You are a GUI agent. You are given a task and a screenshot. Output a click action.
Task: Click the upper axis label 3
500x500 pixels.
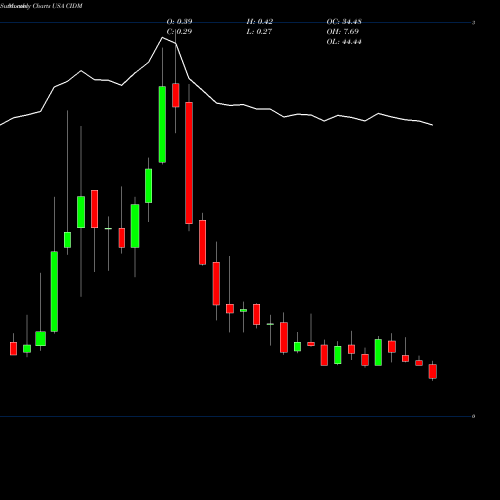473,23
